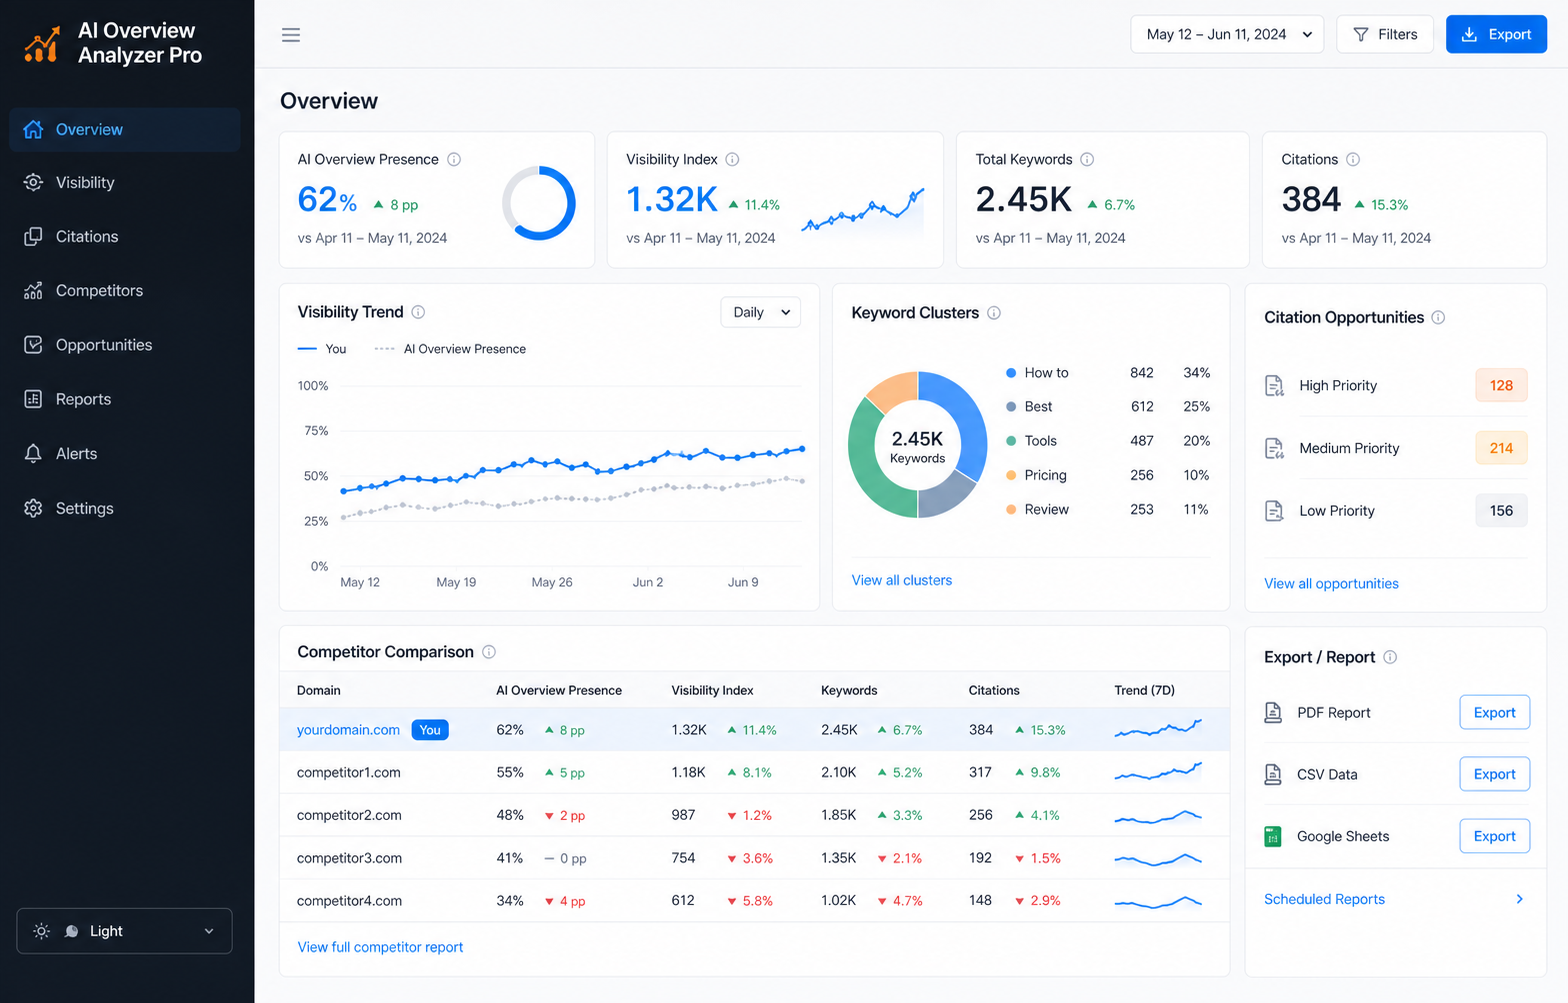The height and width of the screenshot is (1003, 1568).
Task: Open the Daily interval dropdown
Action: tap(760, 312)
